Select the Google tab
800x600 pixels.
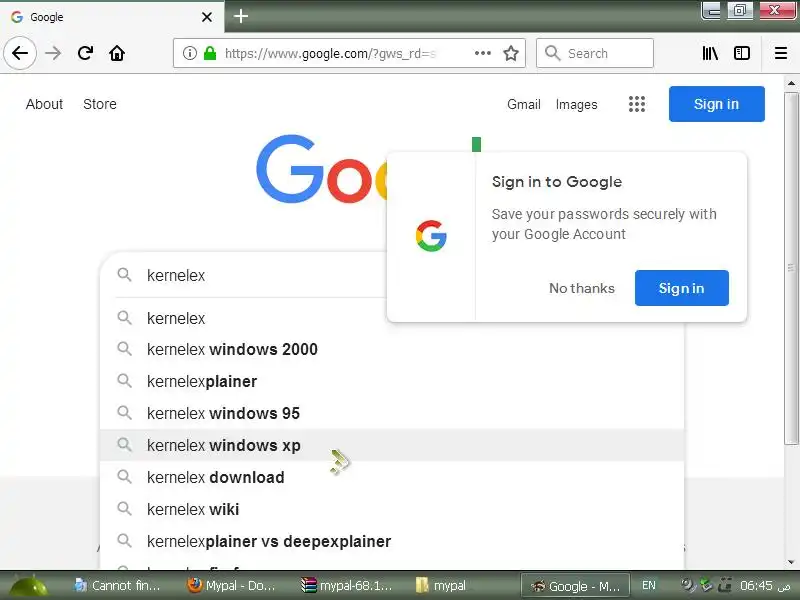pyautogui.click(x=112, y=17)
